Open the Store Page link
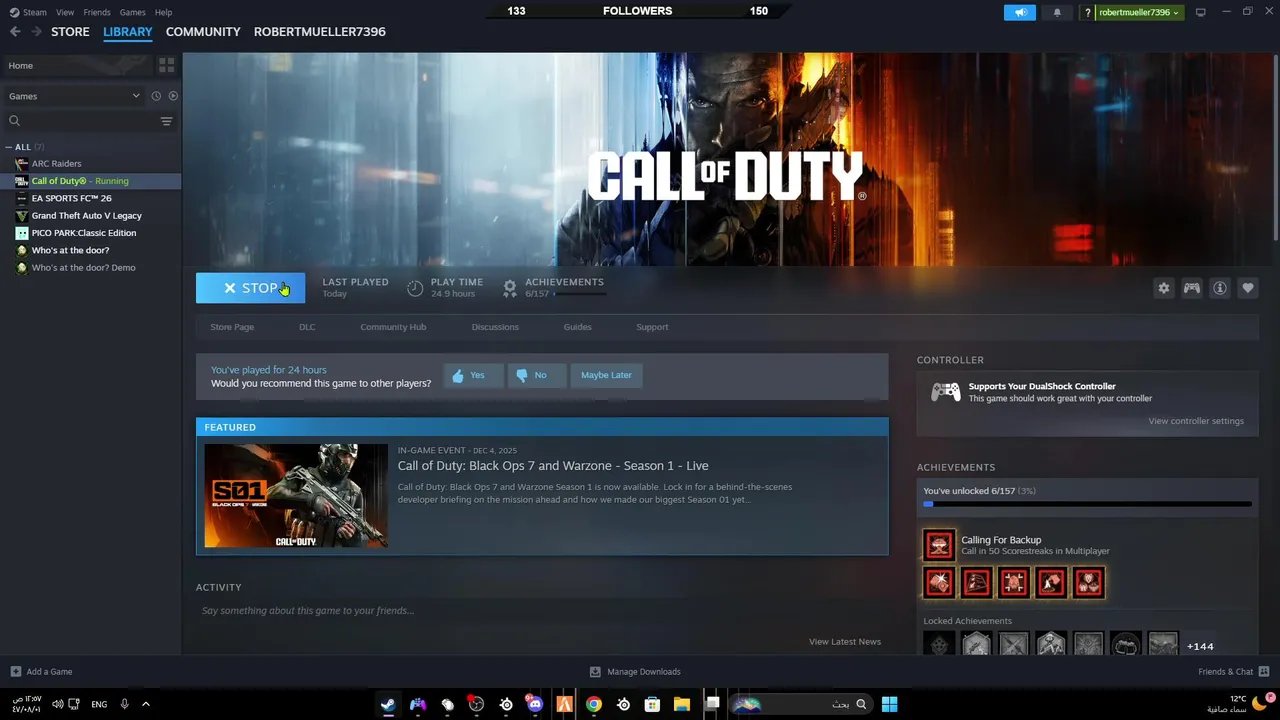The image size is (1280, 720). click(232, 327)
